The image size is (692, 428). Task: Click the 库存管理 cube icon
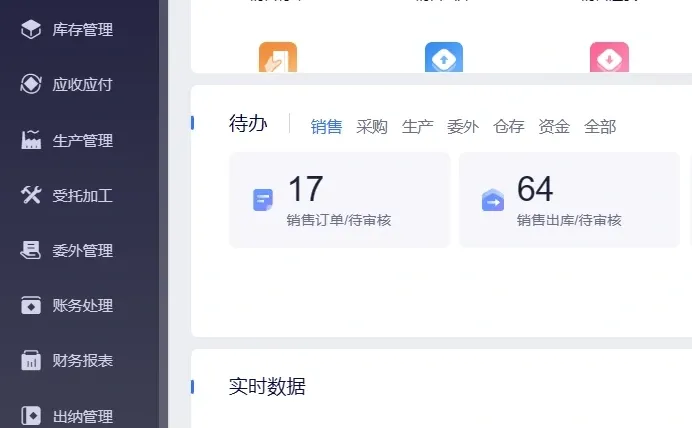31,30
